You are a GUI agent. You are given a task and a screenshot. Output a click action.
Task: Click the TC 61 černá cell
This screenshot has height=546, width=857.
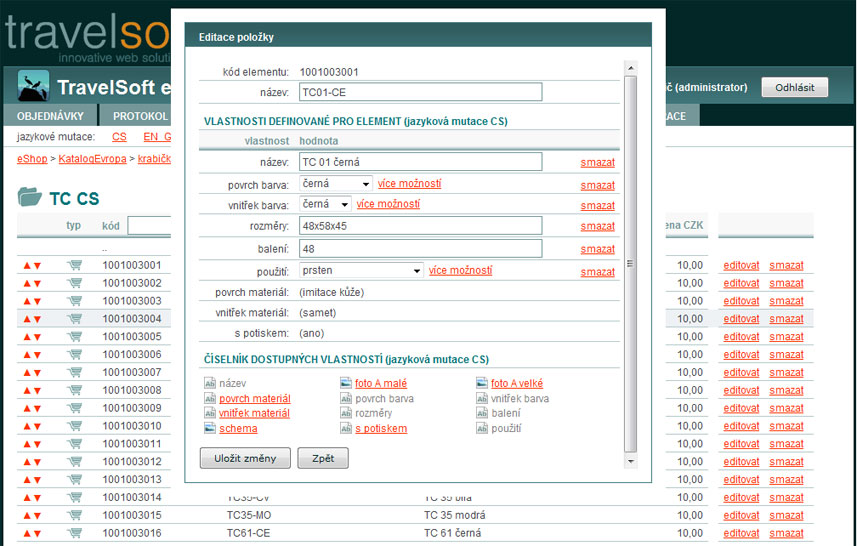pyautogui.click(x=453, y=533)
